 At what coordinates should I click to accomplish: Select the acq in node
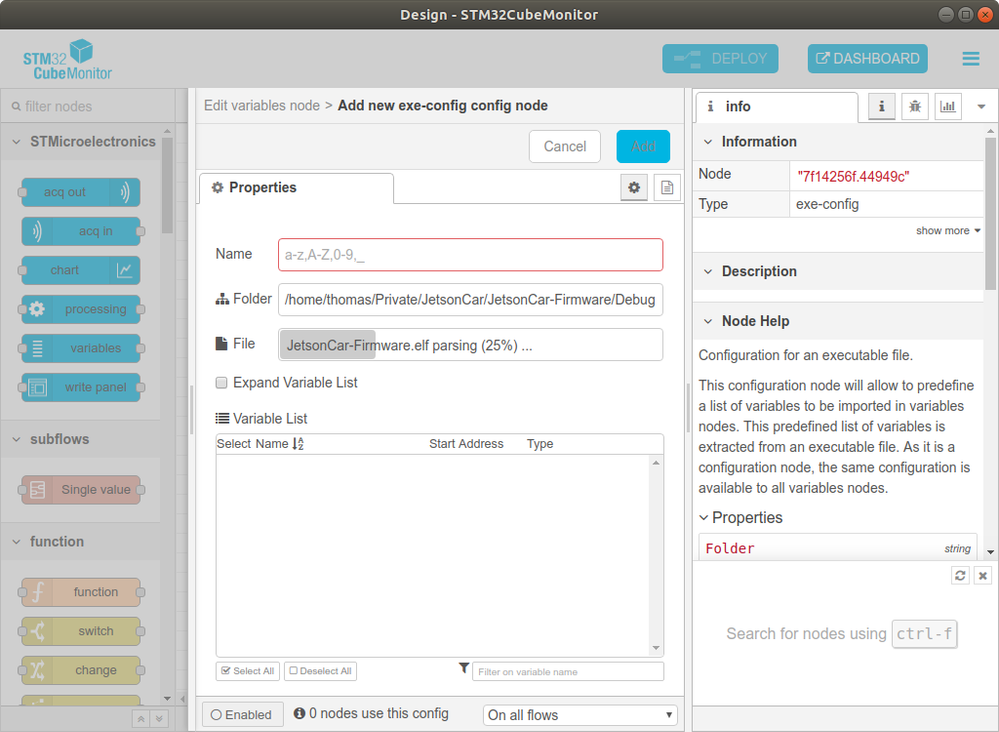point(81,231)
